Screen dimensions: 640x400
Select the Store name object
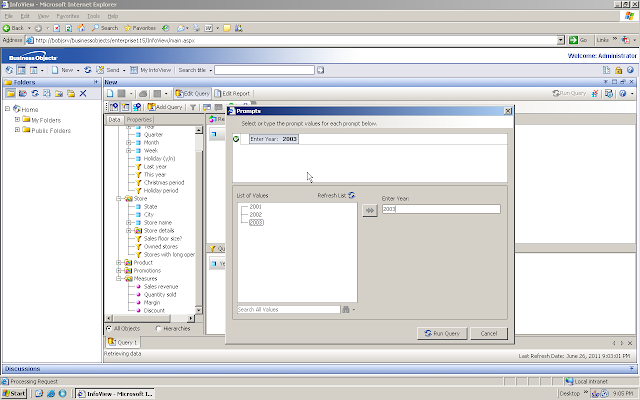(x=158, y=222)
